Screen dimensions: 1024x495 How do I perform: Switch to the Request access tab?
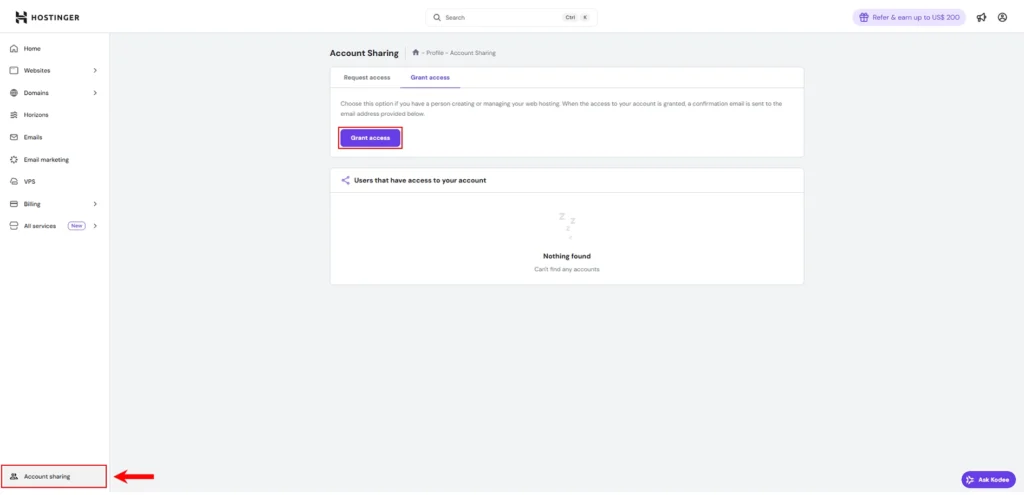[x=367, y=78]
